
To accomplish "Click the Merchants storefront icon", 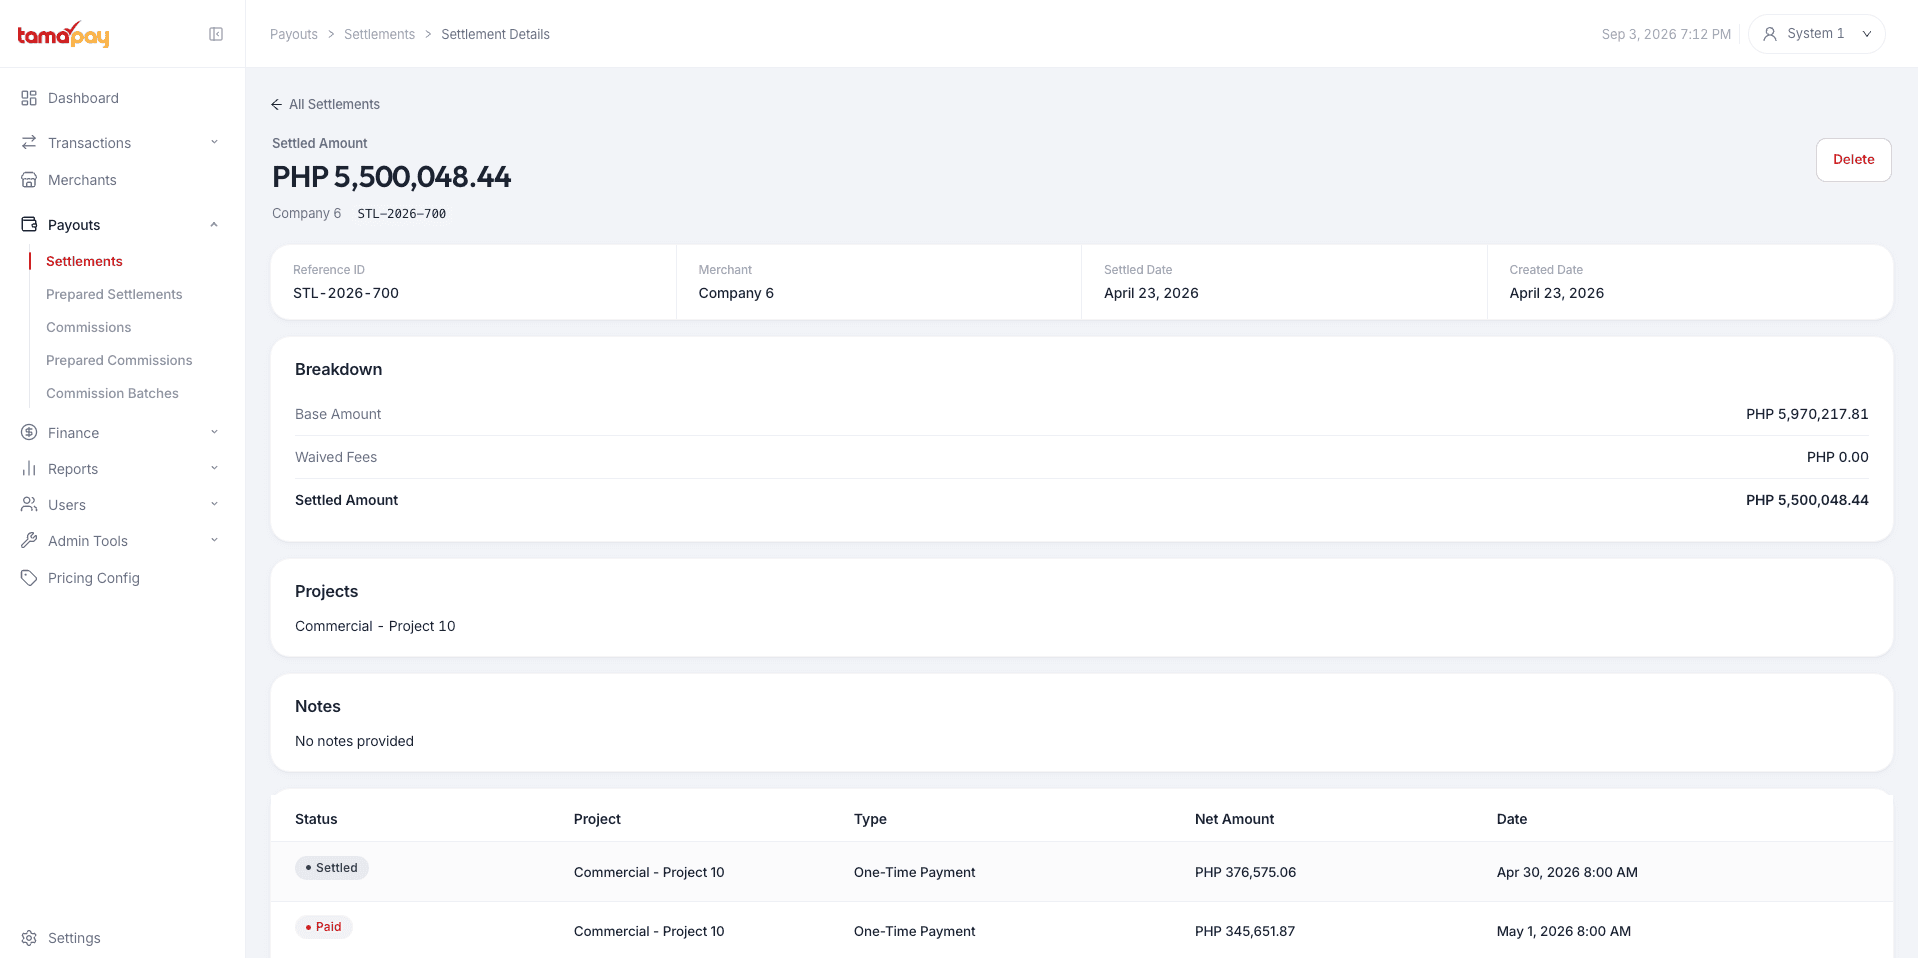I will coord(29,180).
